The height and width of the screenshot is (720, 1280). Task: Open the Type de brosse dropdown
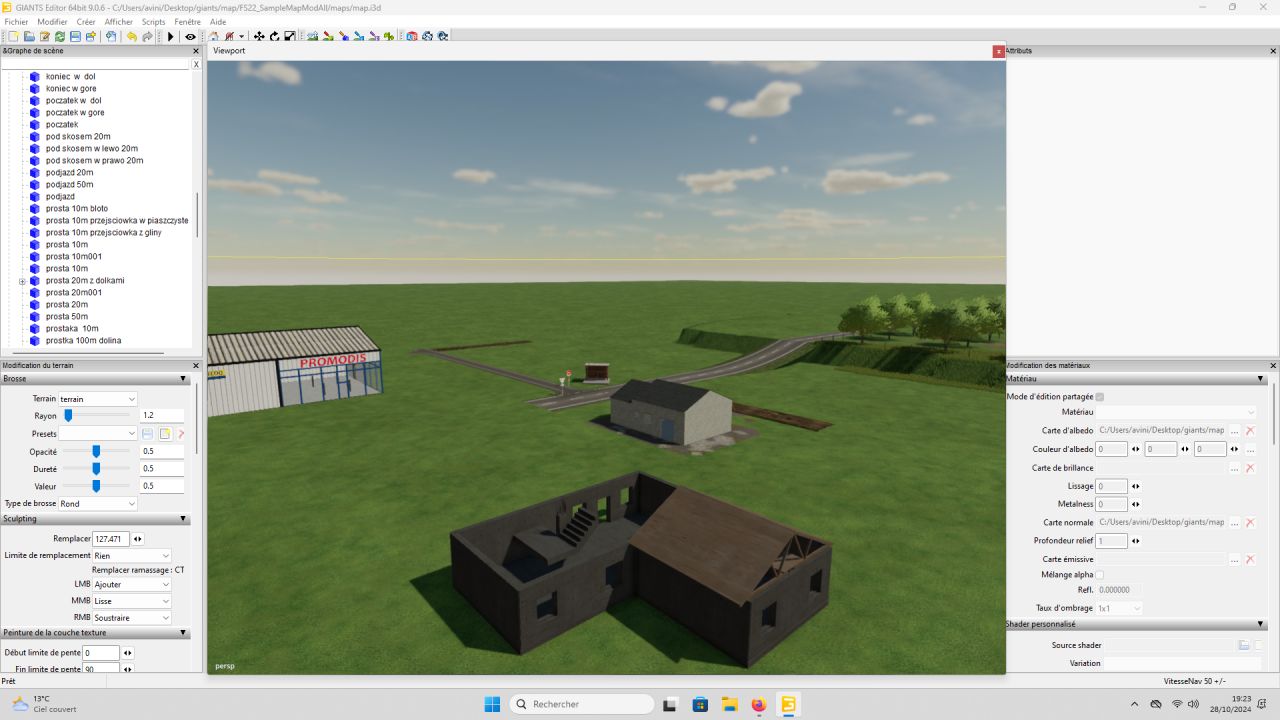click(97, 504)
